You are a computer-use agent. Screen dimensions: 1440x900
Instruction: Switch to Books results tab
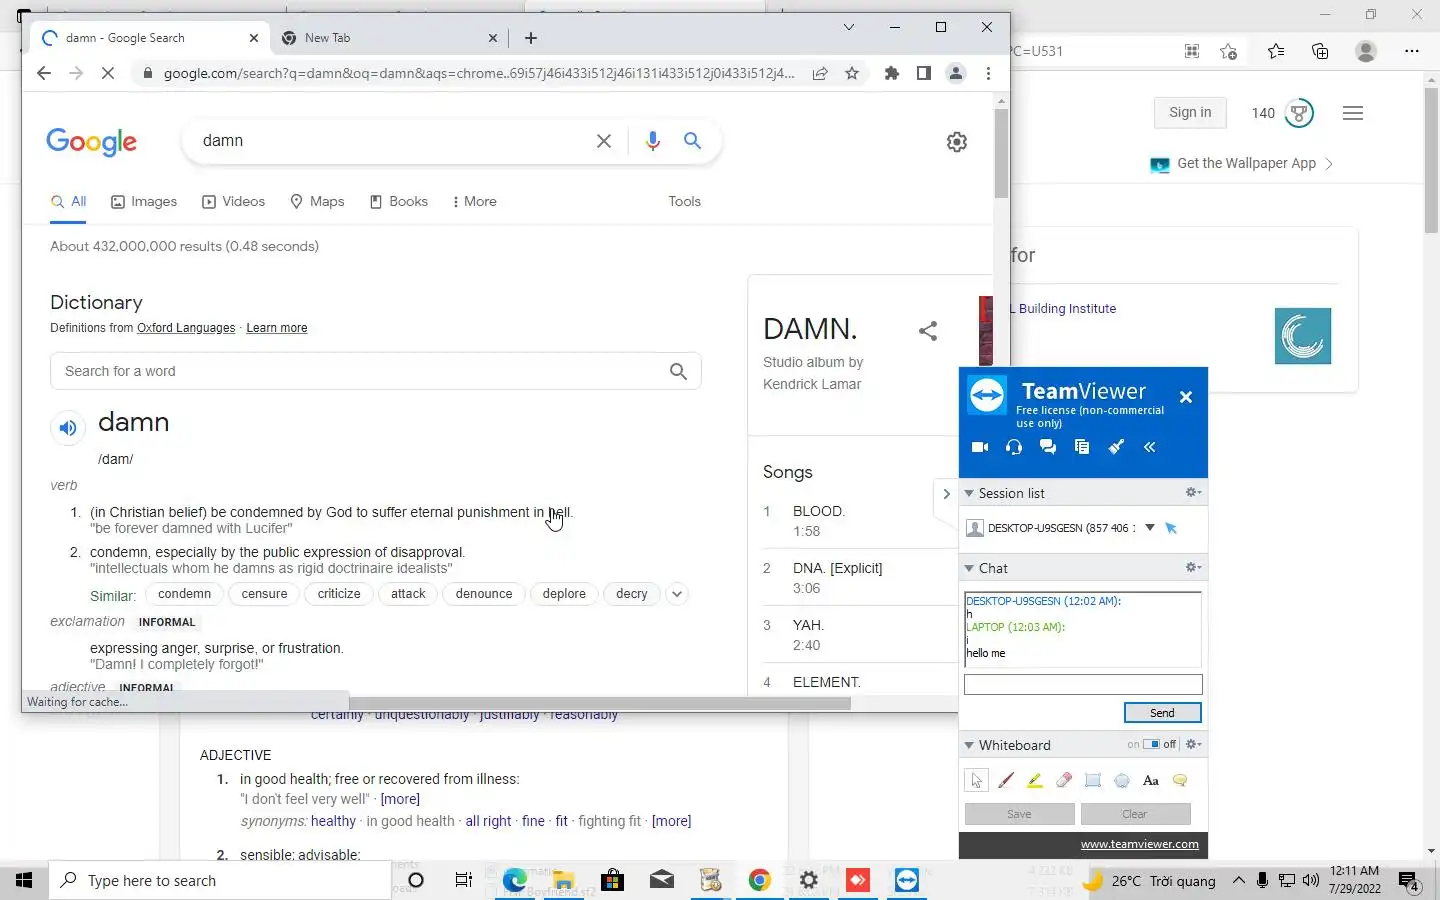[x=399, y=201]
